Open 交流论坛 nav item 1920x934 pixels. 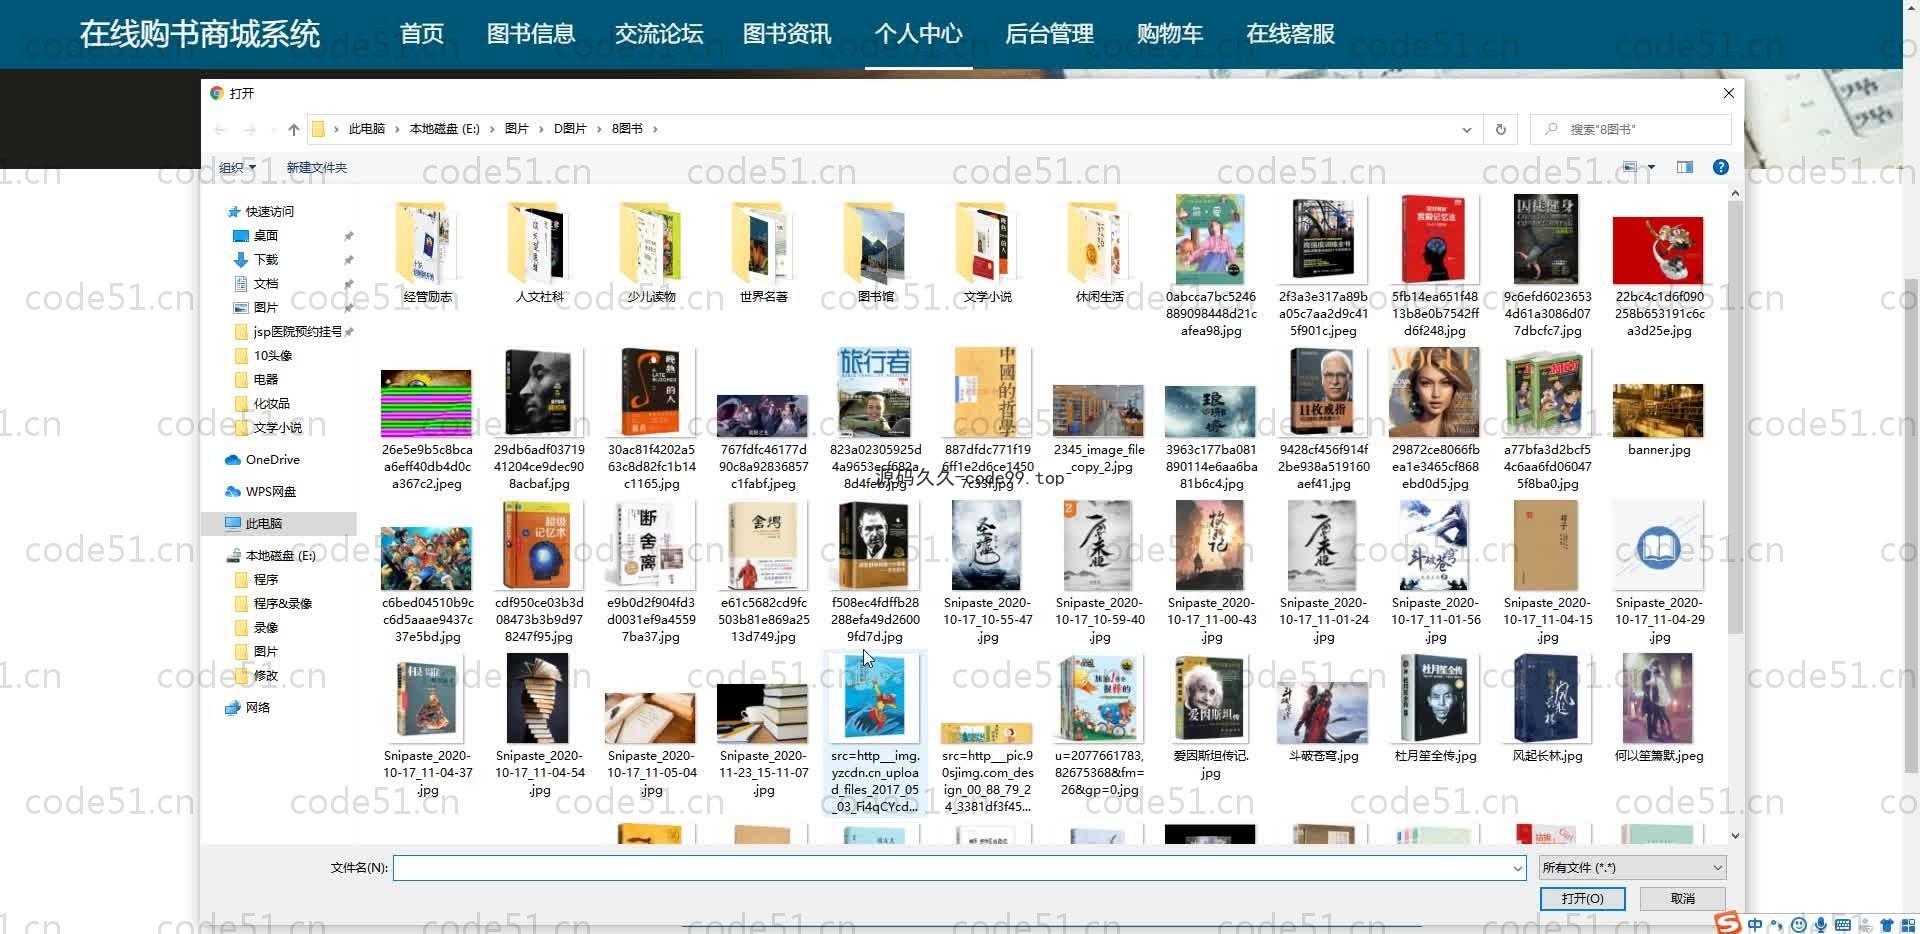coord(659,34)
